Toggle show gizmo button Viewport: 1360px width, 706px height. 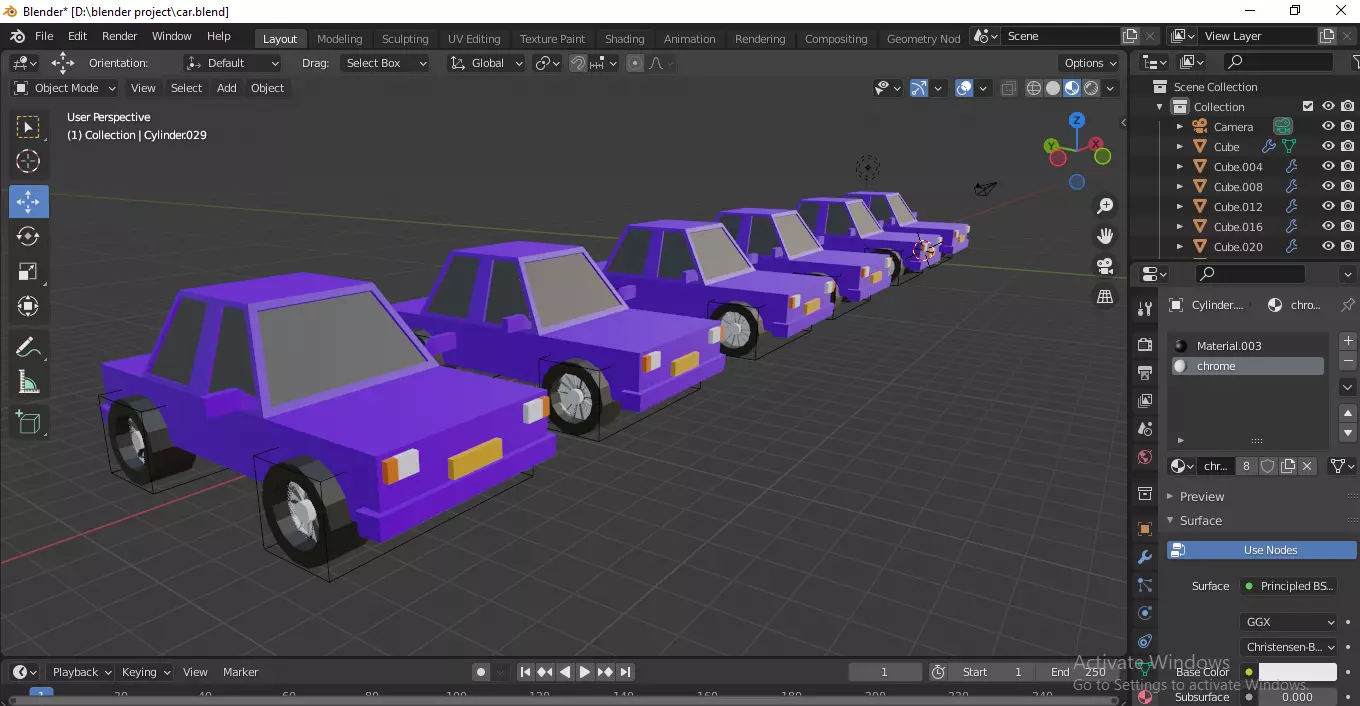click(x=919, y=88)
